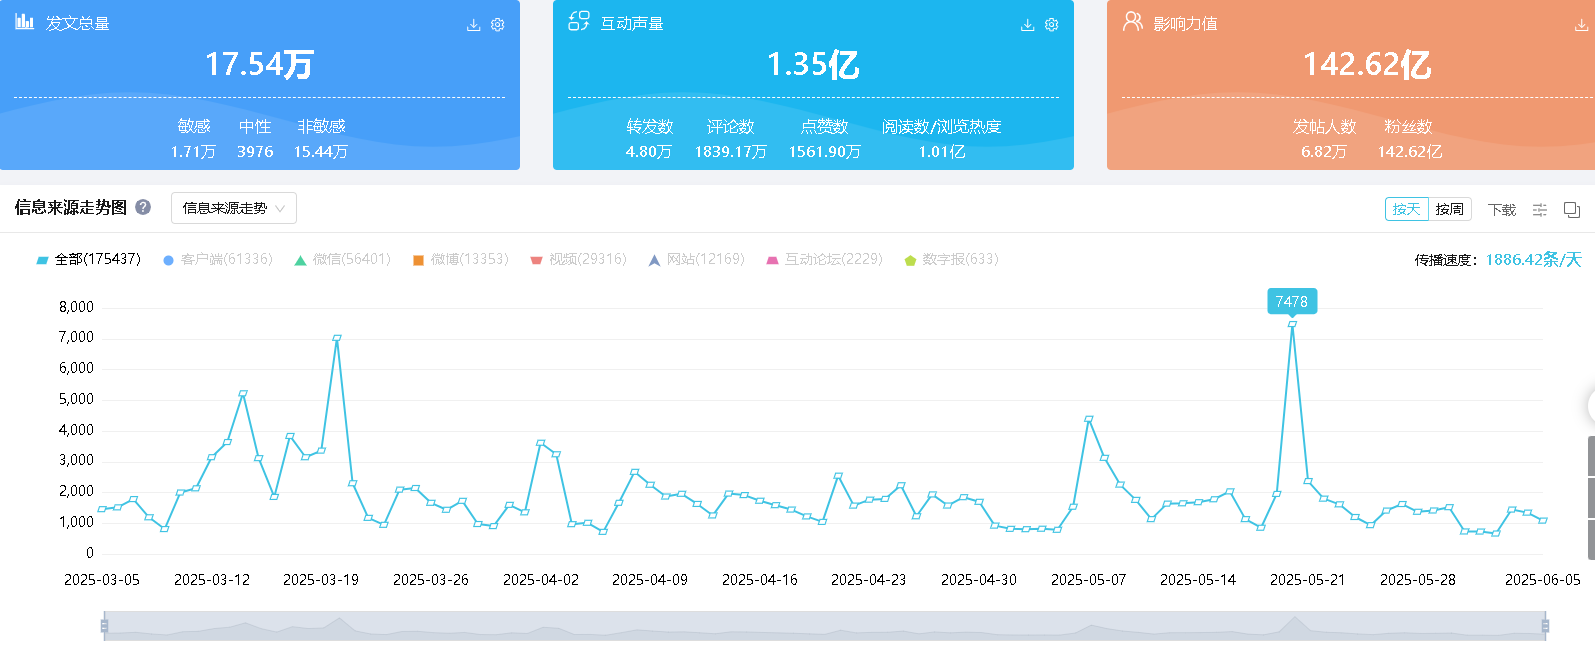Enable 视频 series in the legend
1595x649 pixels.
(578, 260)
